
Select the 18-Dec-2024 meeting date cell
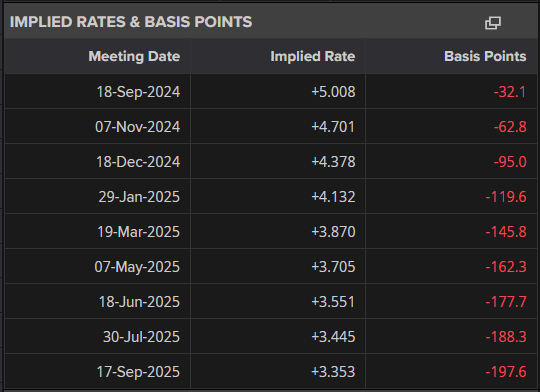click(138, 162)
